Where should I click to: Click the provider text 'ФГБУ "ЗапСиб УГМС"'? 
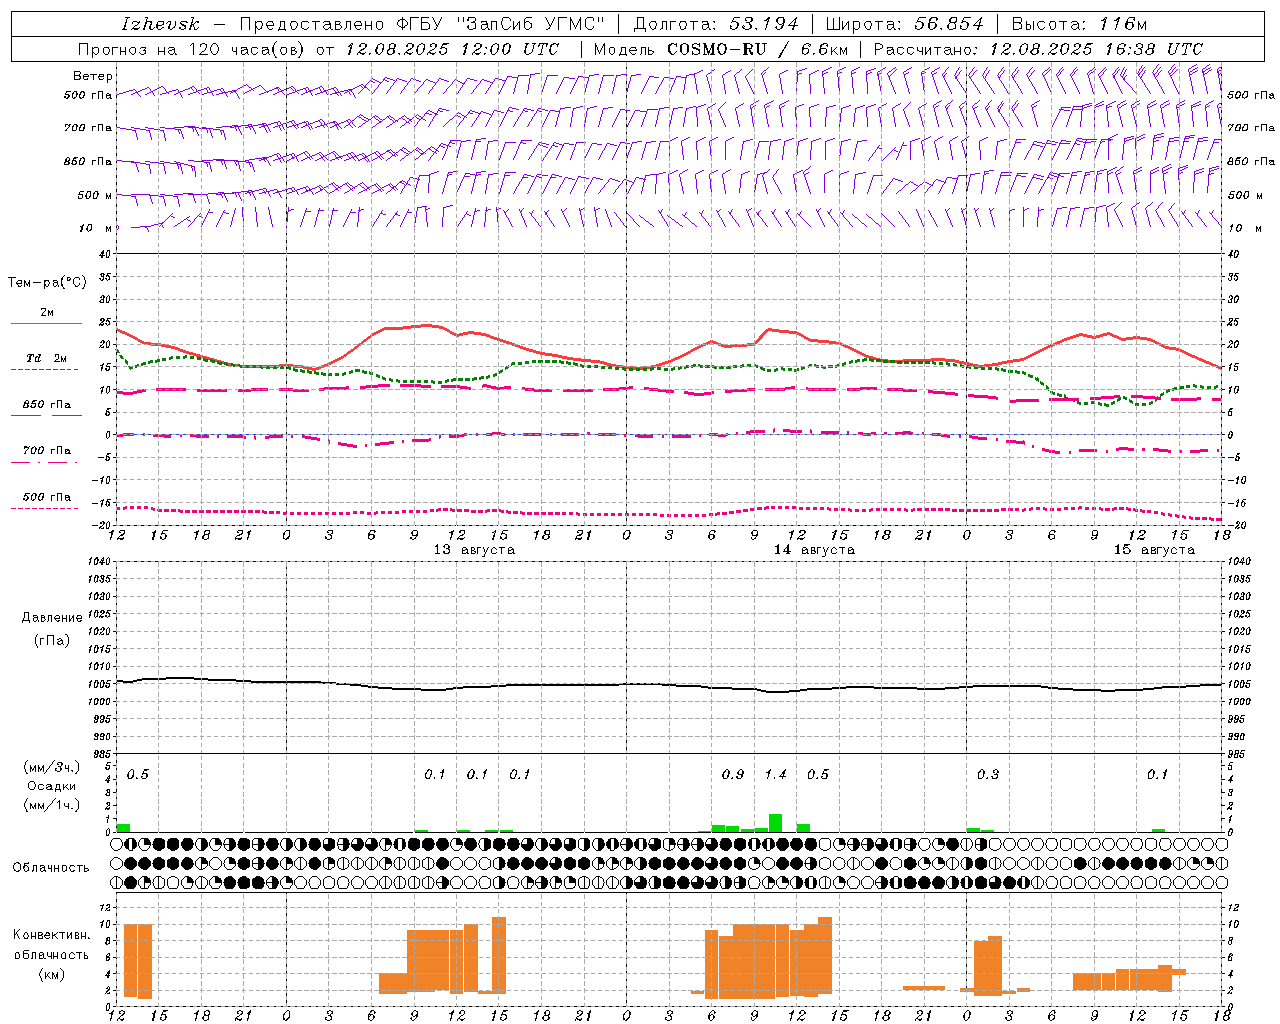click(x=499, y=24)
